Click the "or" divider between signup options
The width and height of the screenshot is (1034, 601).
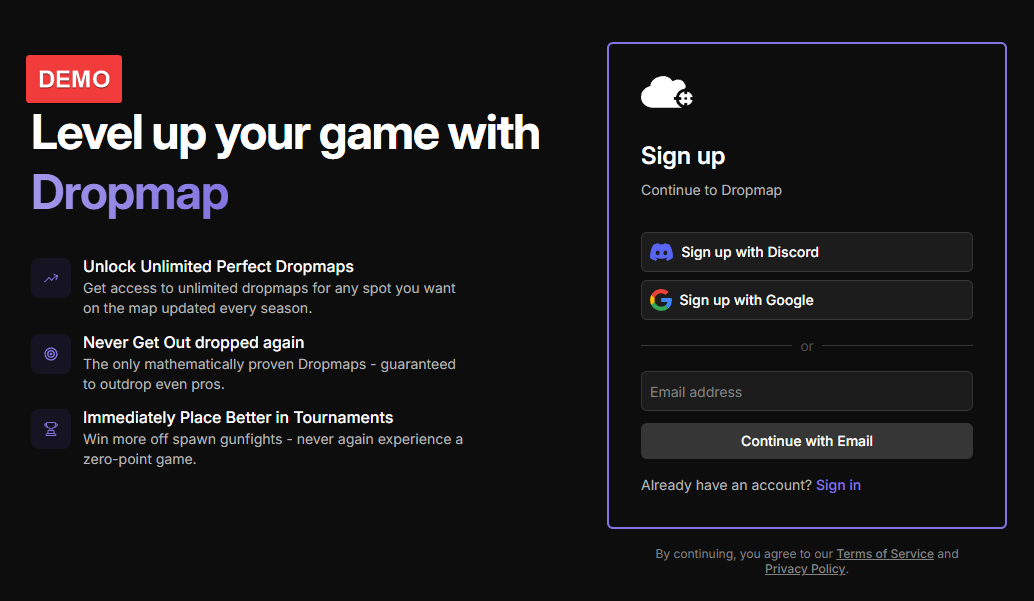click(x=806, y=346)
